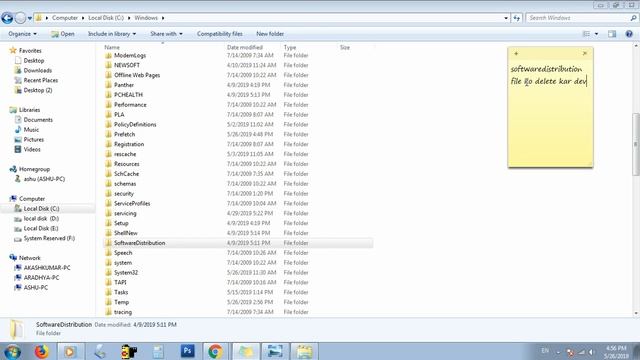Open the taskbar clock and date
The image size is (640, 360).
(x=616, y=352)
